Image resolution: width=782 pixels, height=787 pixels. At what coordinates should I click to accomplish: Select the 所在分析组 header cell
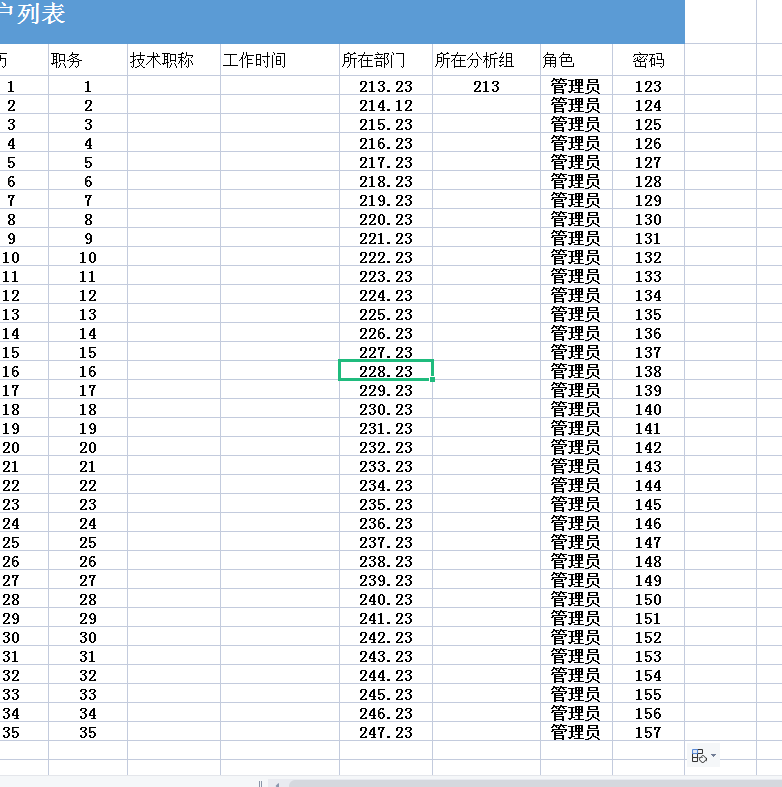(486, 60)
